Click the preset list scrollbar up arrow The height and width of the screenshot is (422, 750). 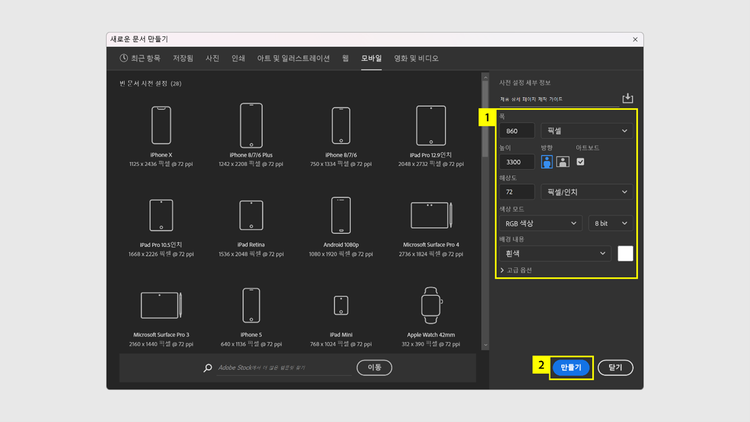click(x=485, y=77)
